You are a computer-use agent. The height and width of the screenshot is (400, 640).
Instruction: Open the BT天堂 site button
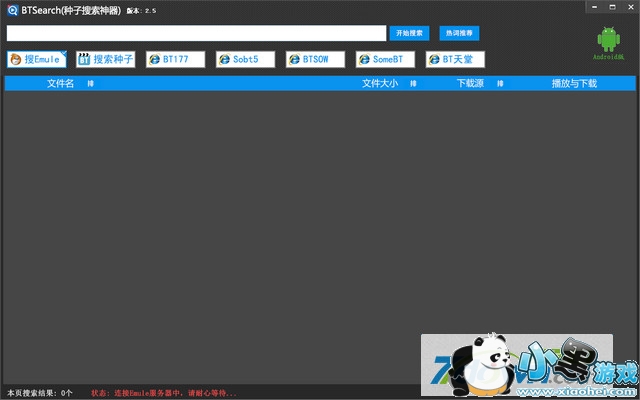(x=455, y=59)
